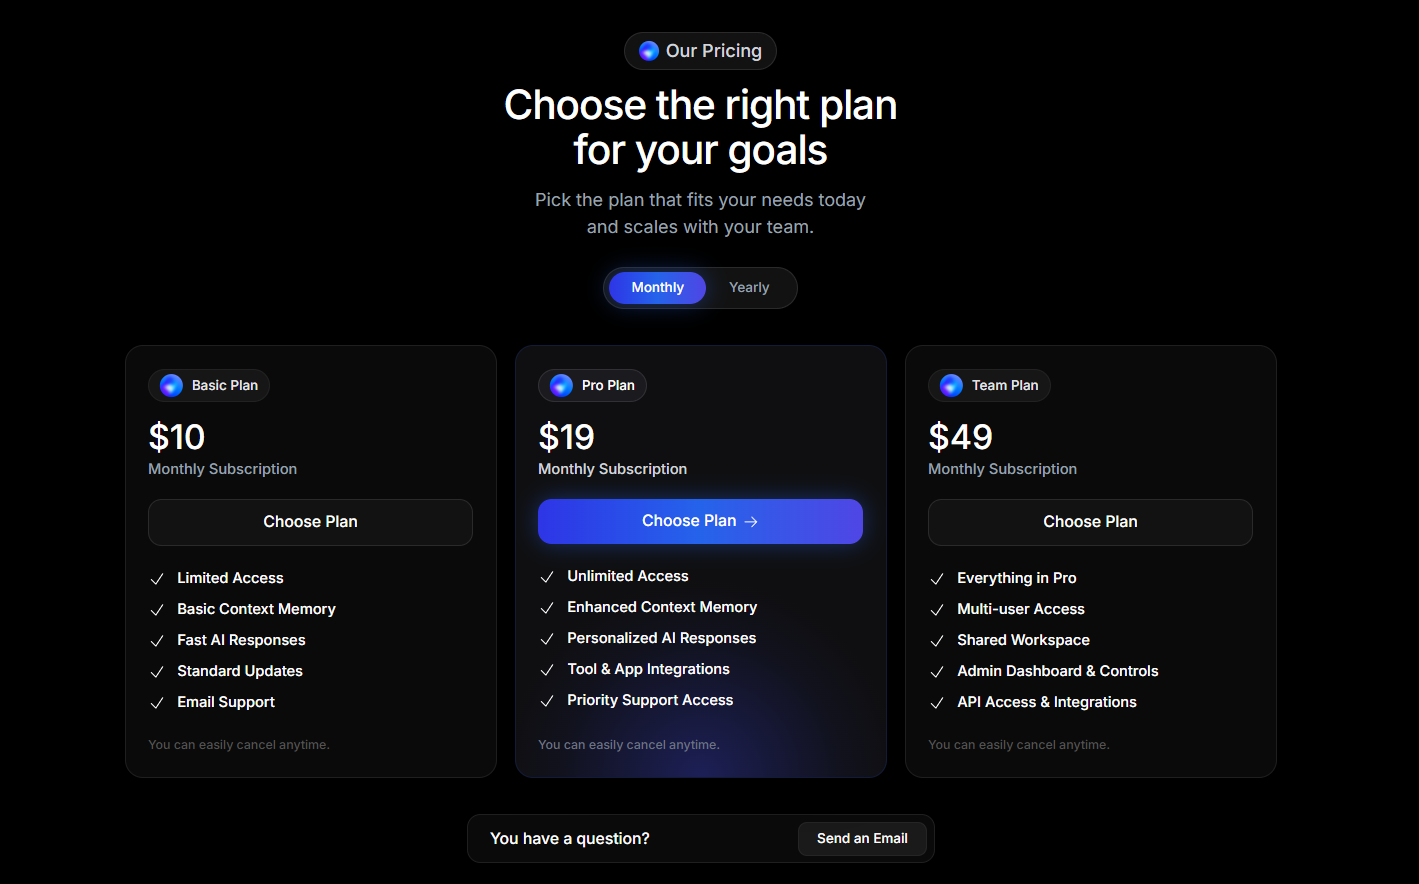Click the checkmark beside Everything in Pro
Image resolution: width=1419 pixels, height=884 pixels.
tap(937, 579)
